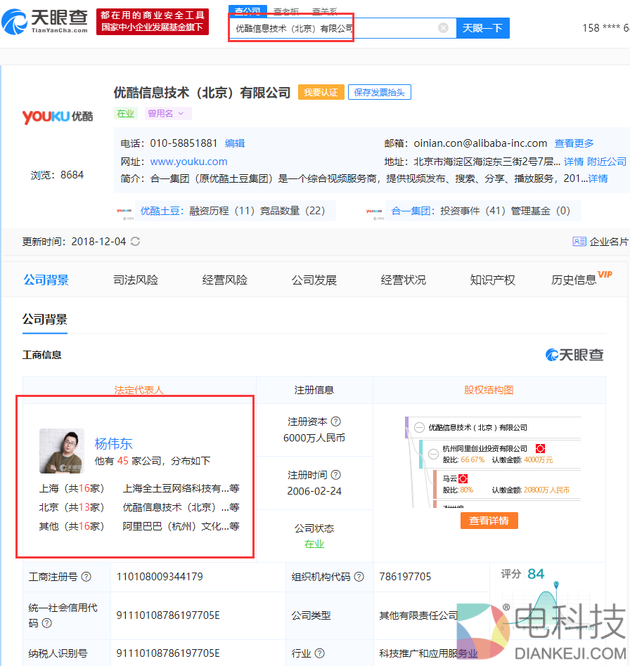
Task: Click the refresh icon beside update time
Action: click(x=135, y=241)
